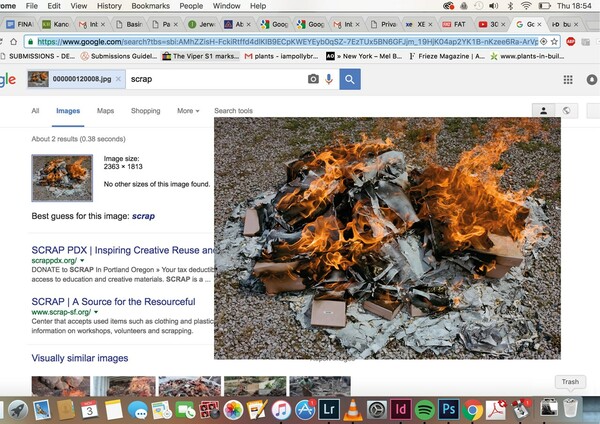Open the New York – Mel B bookmark
The height and width of the screenshot is (424, 600).
[x=364, y=56]
